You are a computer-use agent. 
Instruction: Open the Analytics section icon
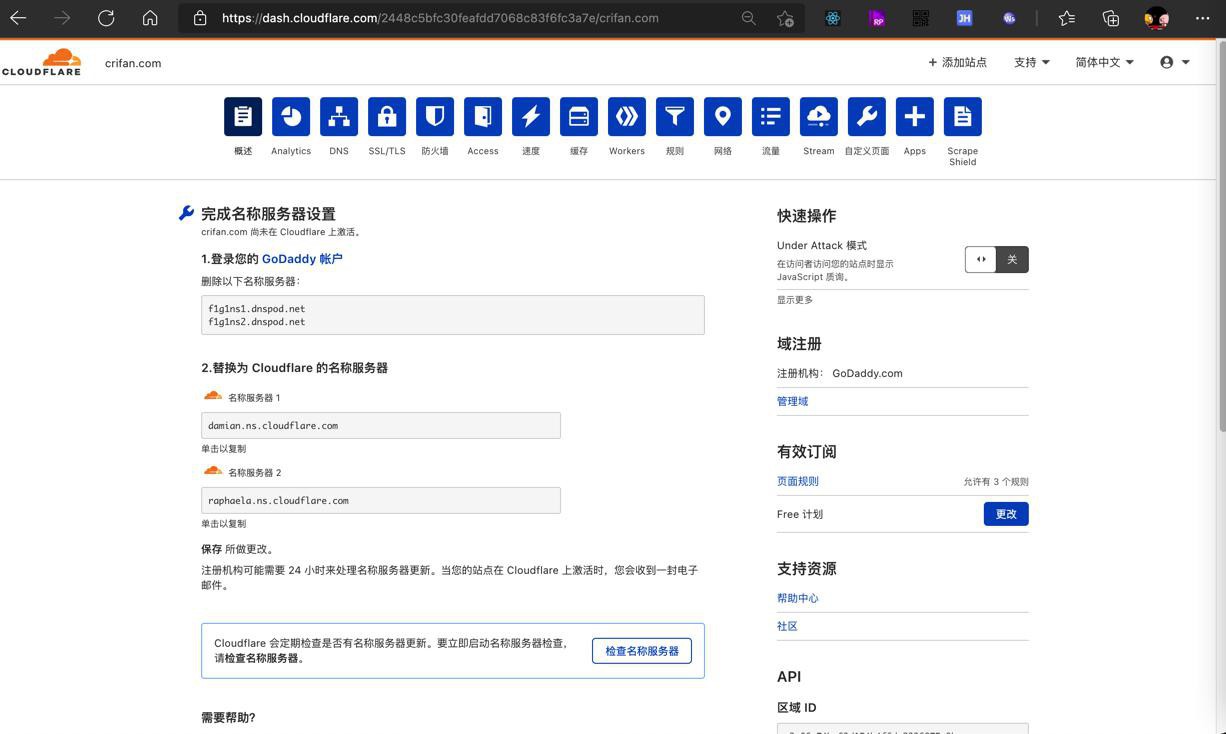[x=291, y=116]
